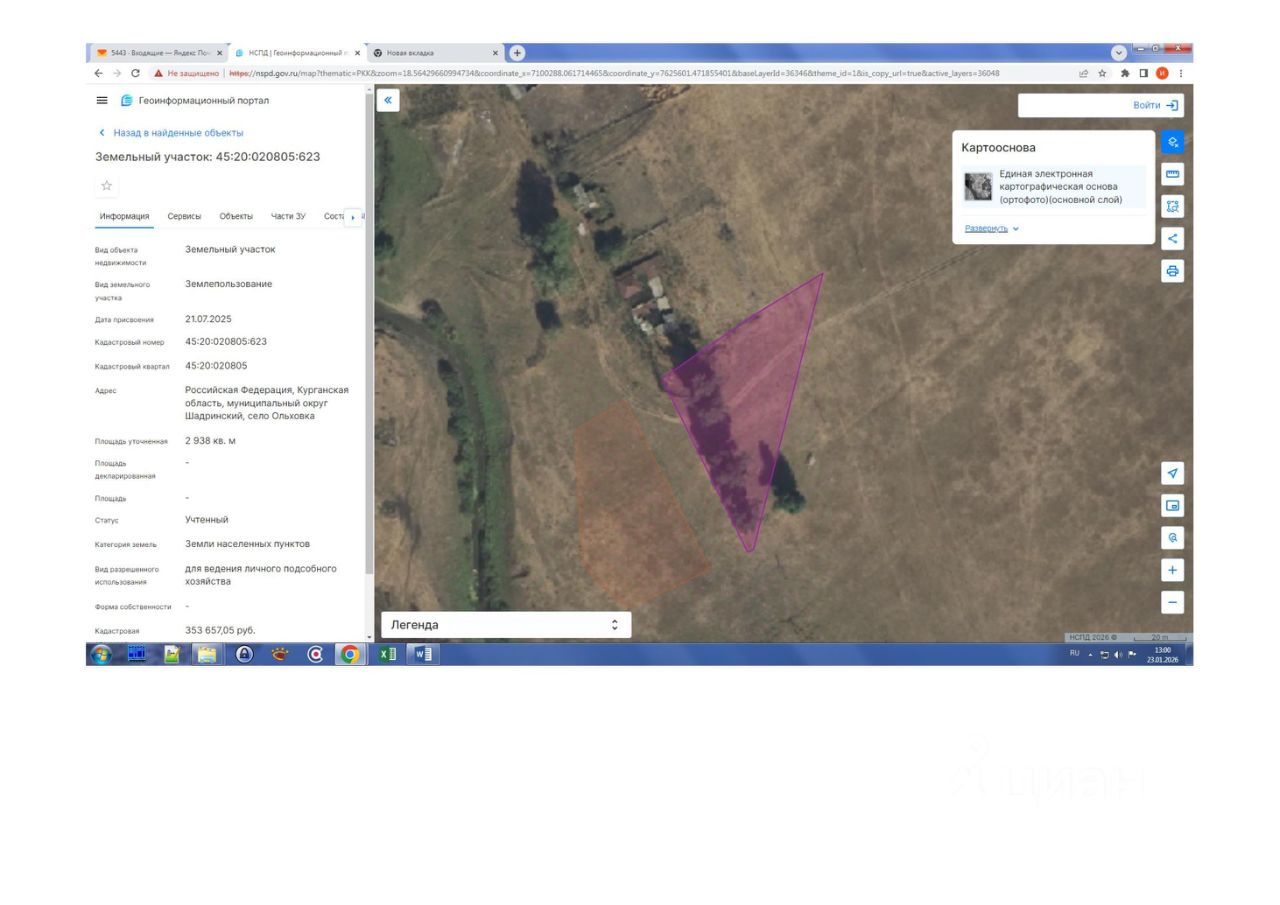Open the ruler measurement tool
Screen dimensions: 1280x905
(x=1173, y=174)
